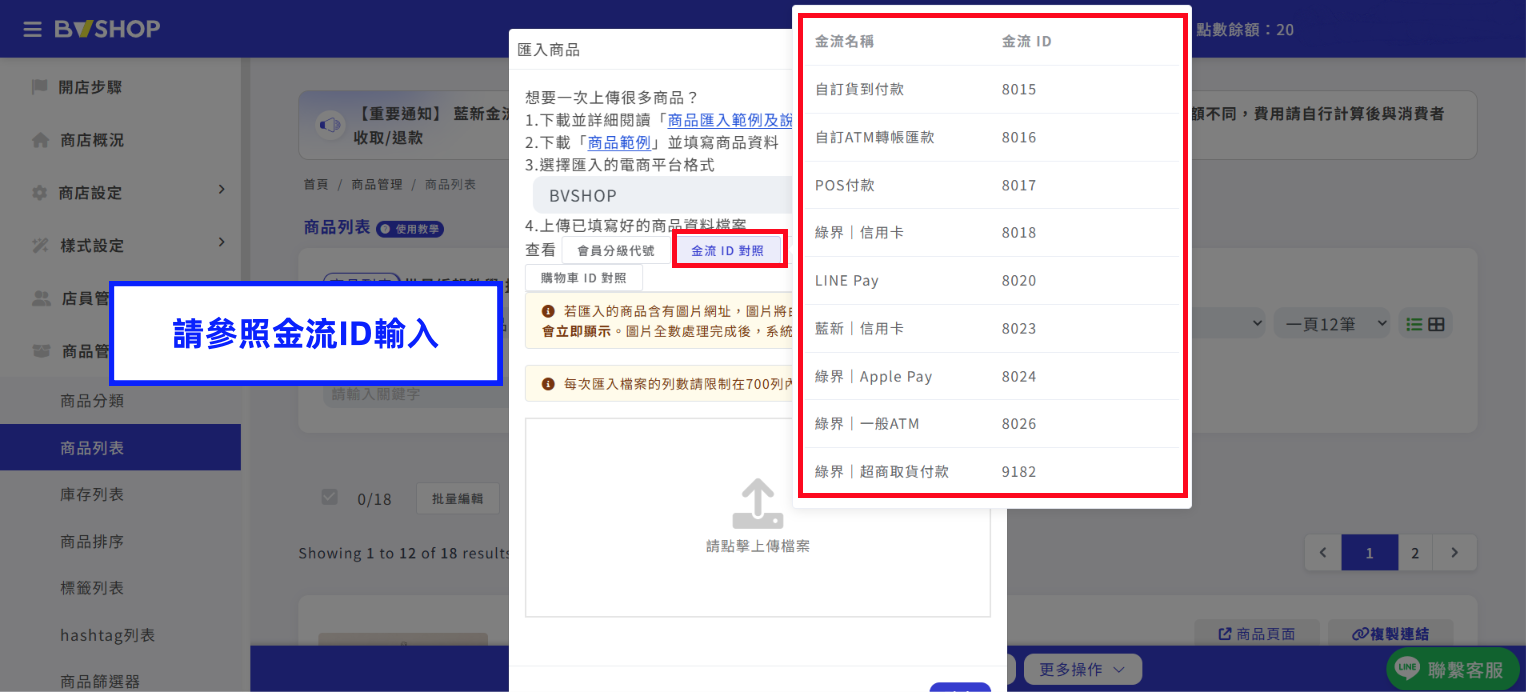Open the hamburger menu icon

click(x=33, y=29)
